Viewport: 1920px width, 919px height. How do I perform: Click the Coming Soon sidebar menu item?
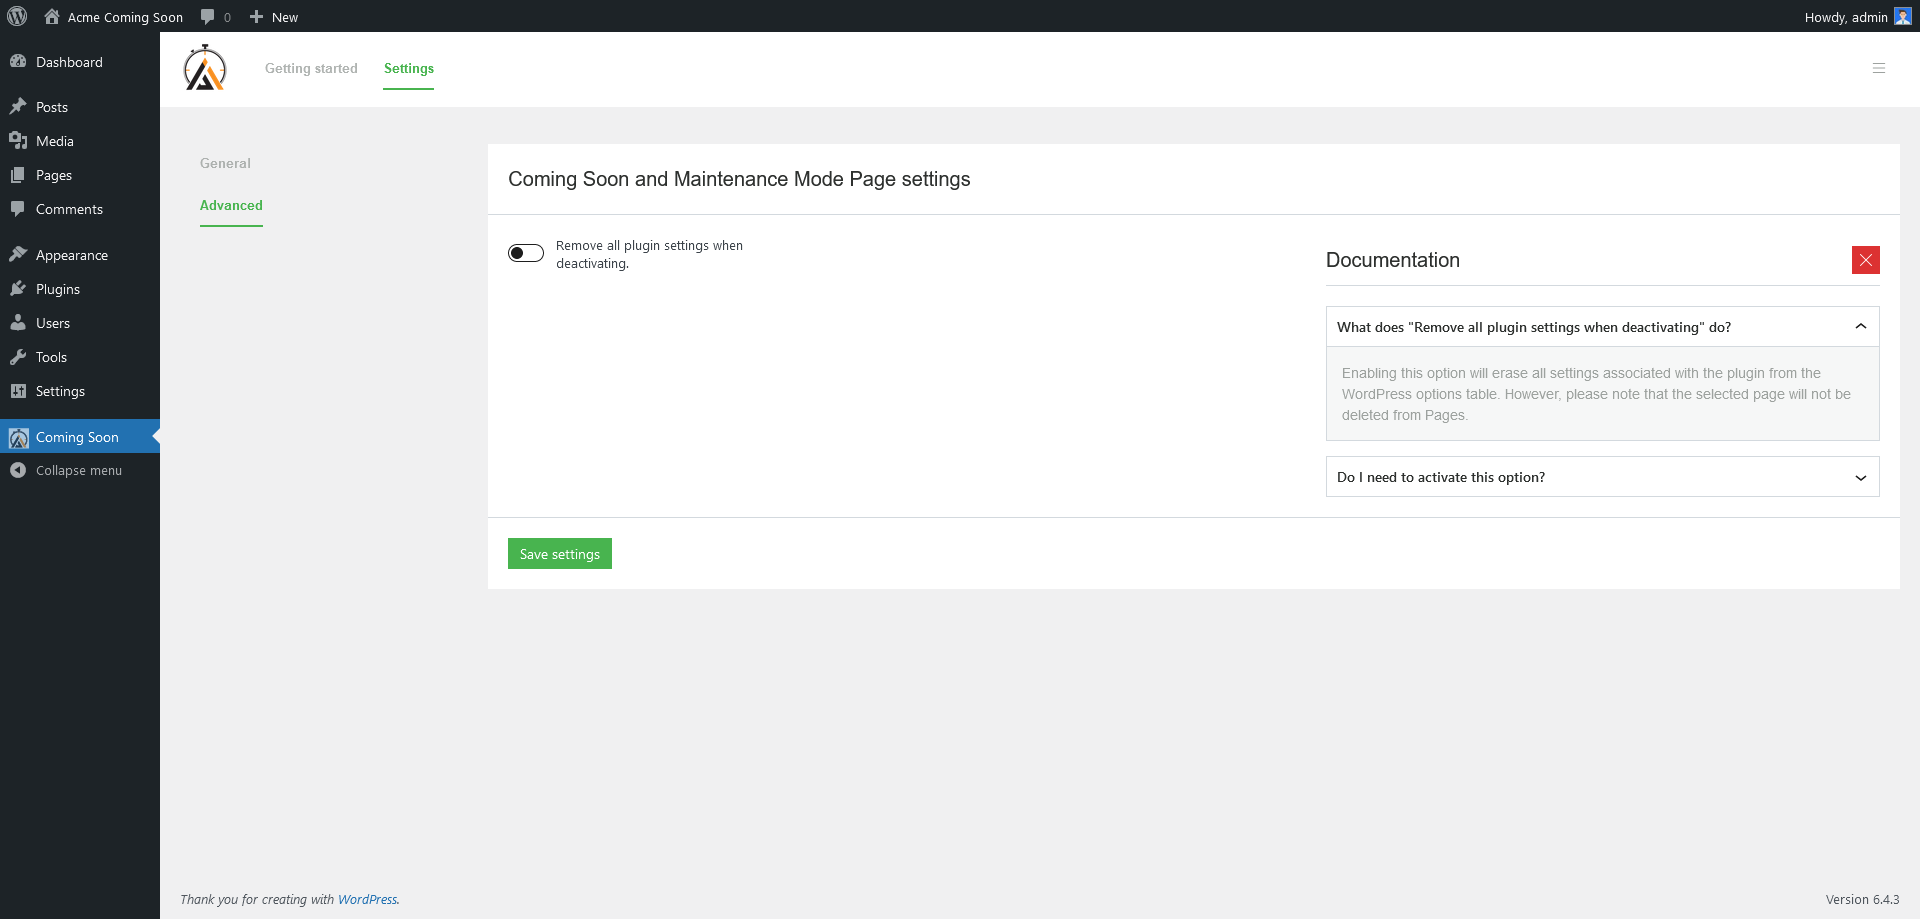[80, 437]
